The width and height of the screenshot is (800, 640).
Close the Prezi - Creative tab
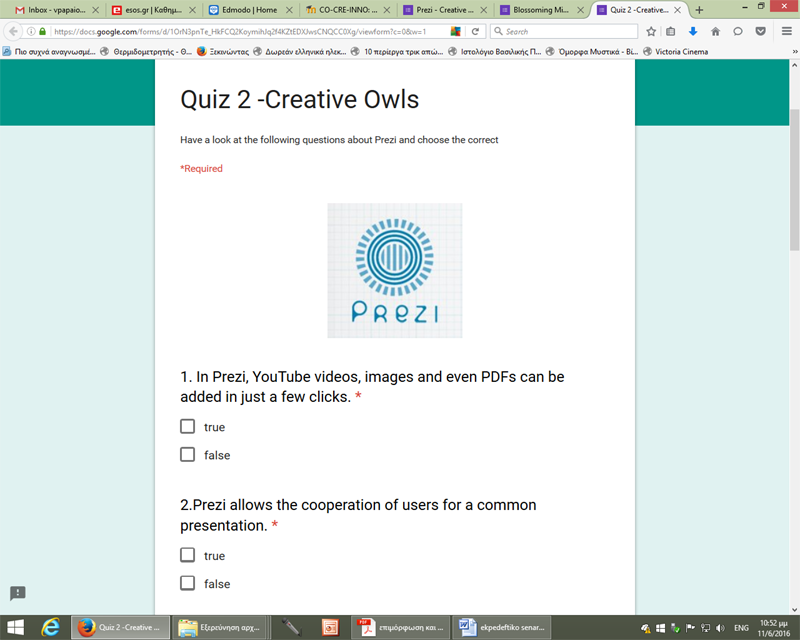click(x=484, y=10)
